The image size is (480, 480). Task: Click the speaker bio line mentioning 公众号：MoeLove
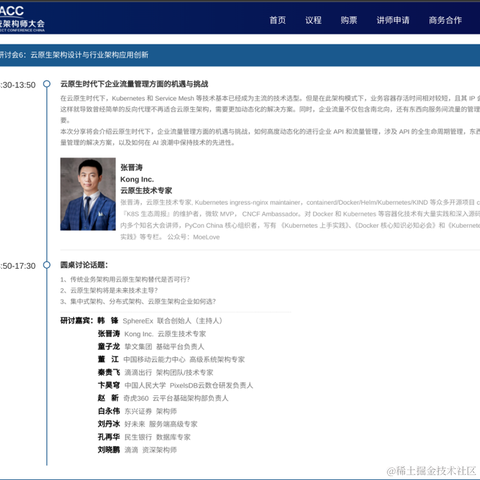pyautogui.click(x=170, y=237)
